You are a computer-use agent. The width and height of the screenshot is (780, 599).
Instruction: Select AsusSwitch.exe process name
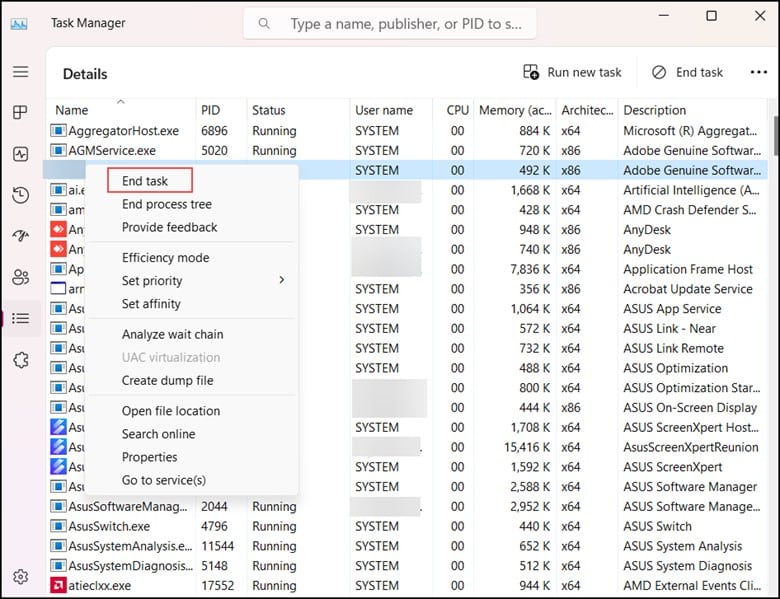pos(109,526)
